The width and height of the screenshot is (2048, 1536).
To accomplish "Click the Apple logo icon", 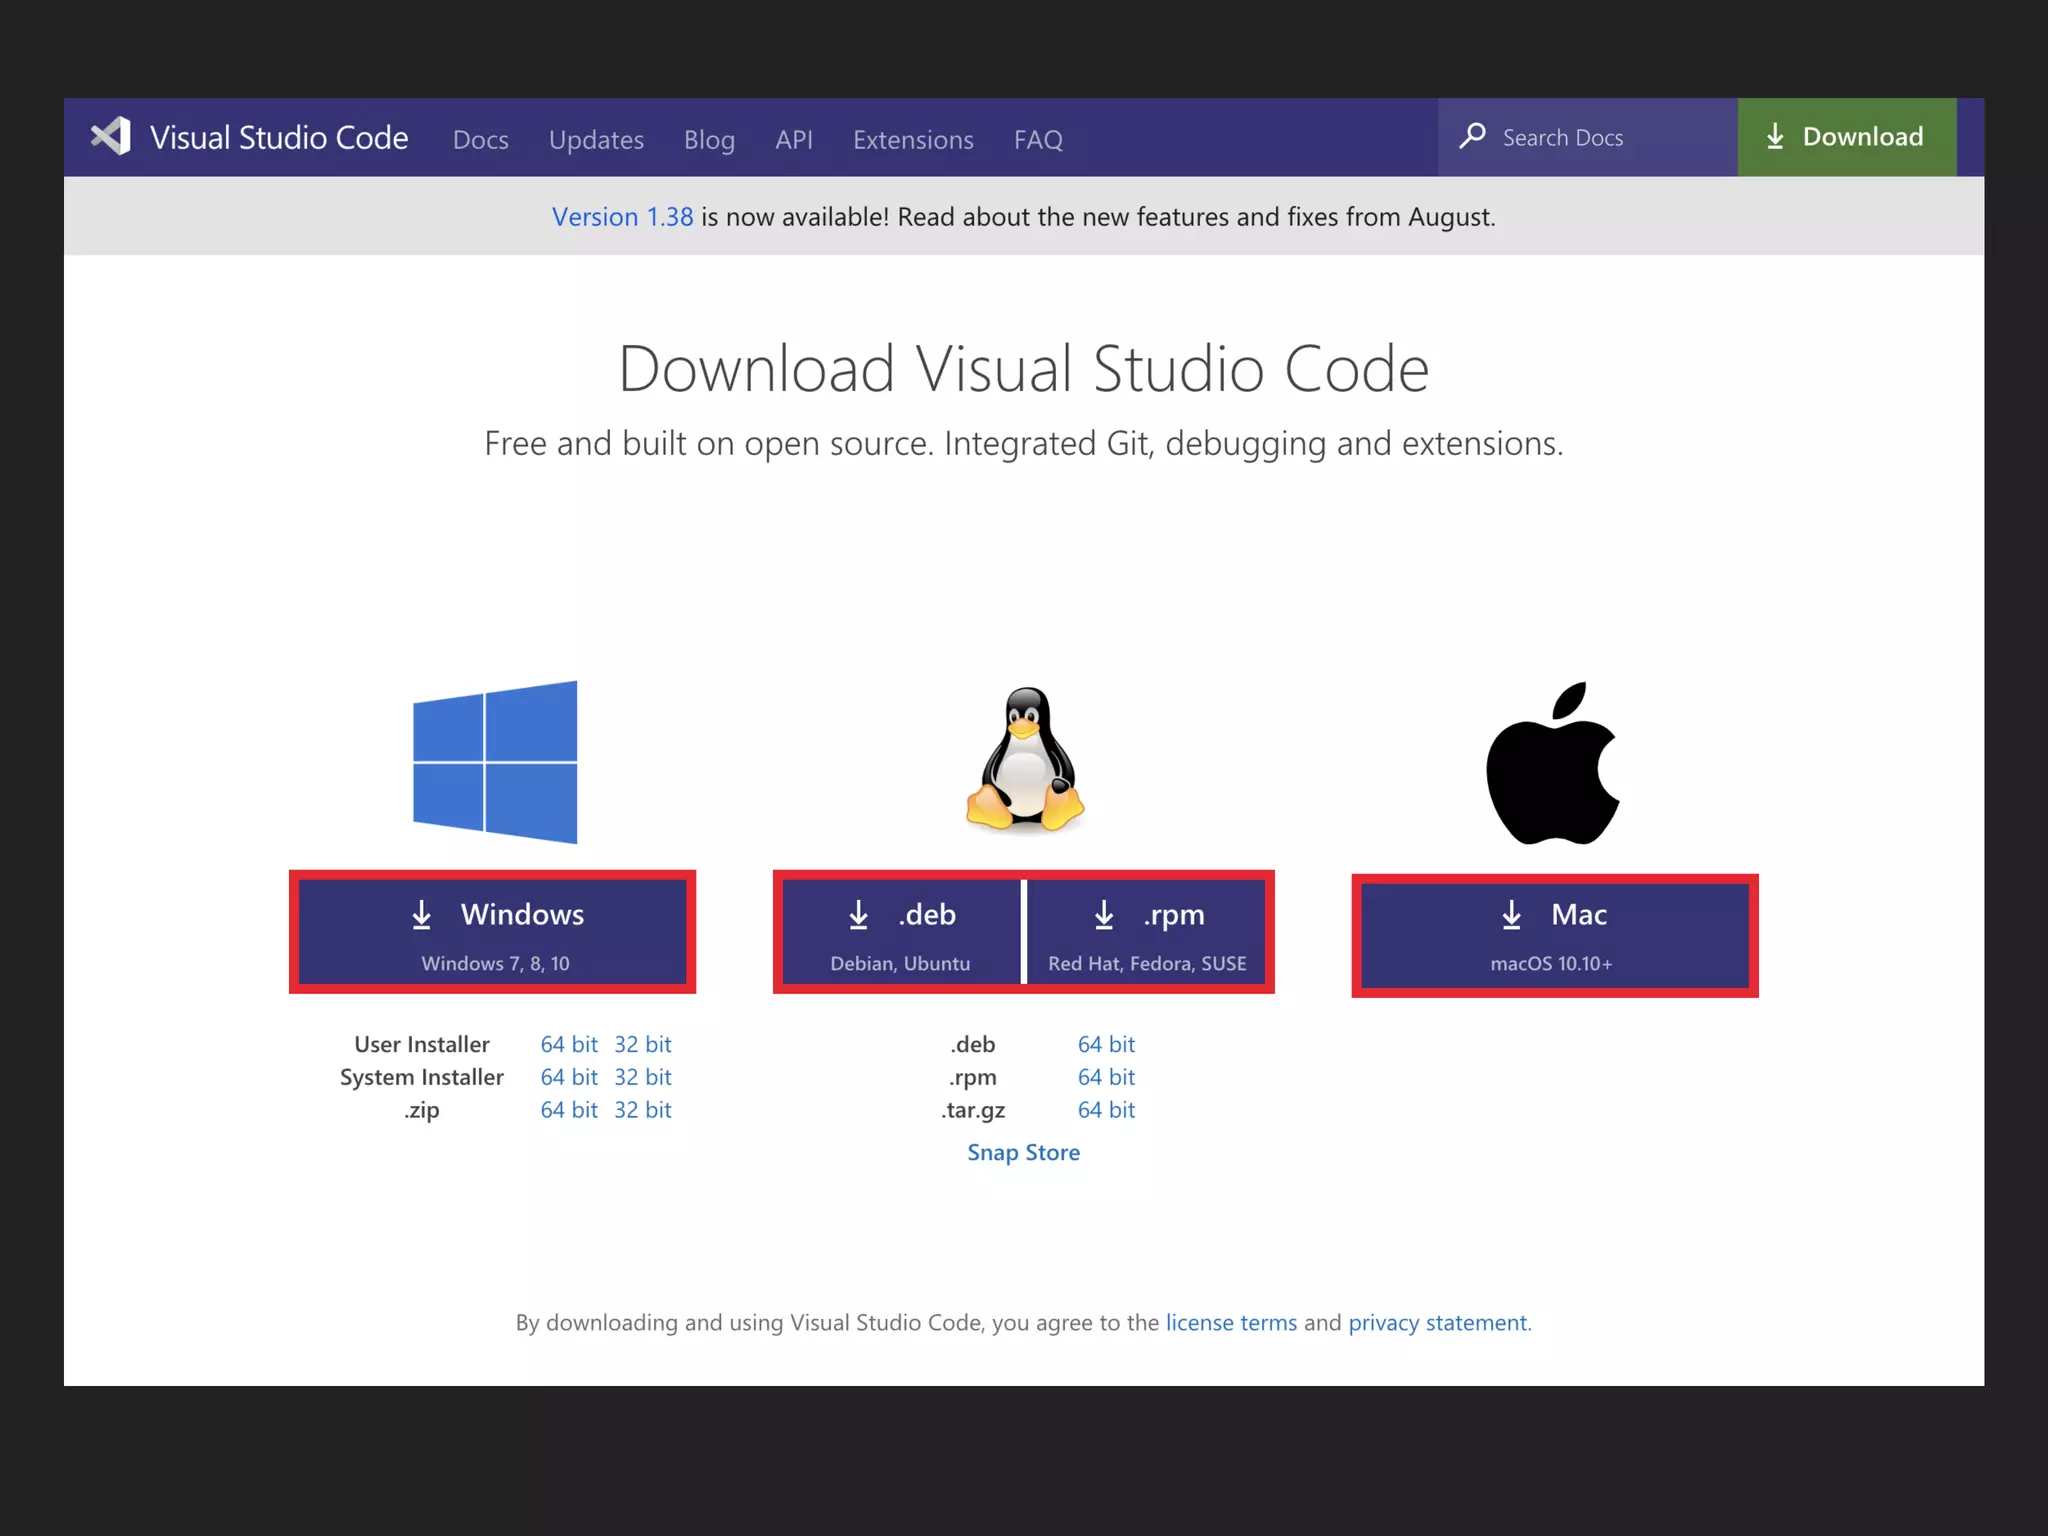I will click(x=1552, y=764).
